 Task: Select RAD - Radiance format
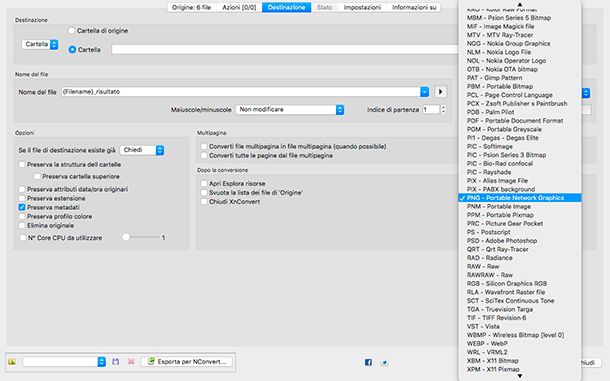[520, 258]
